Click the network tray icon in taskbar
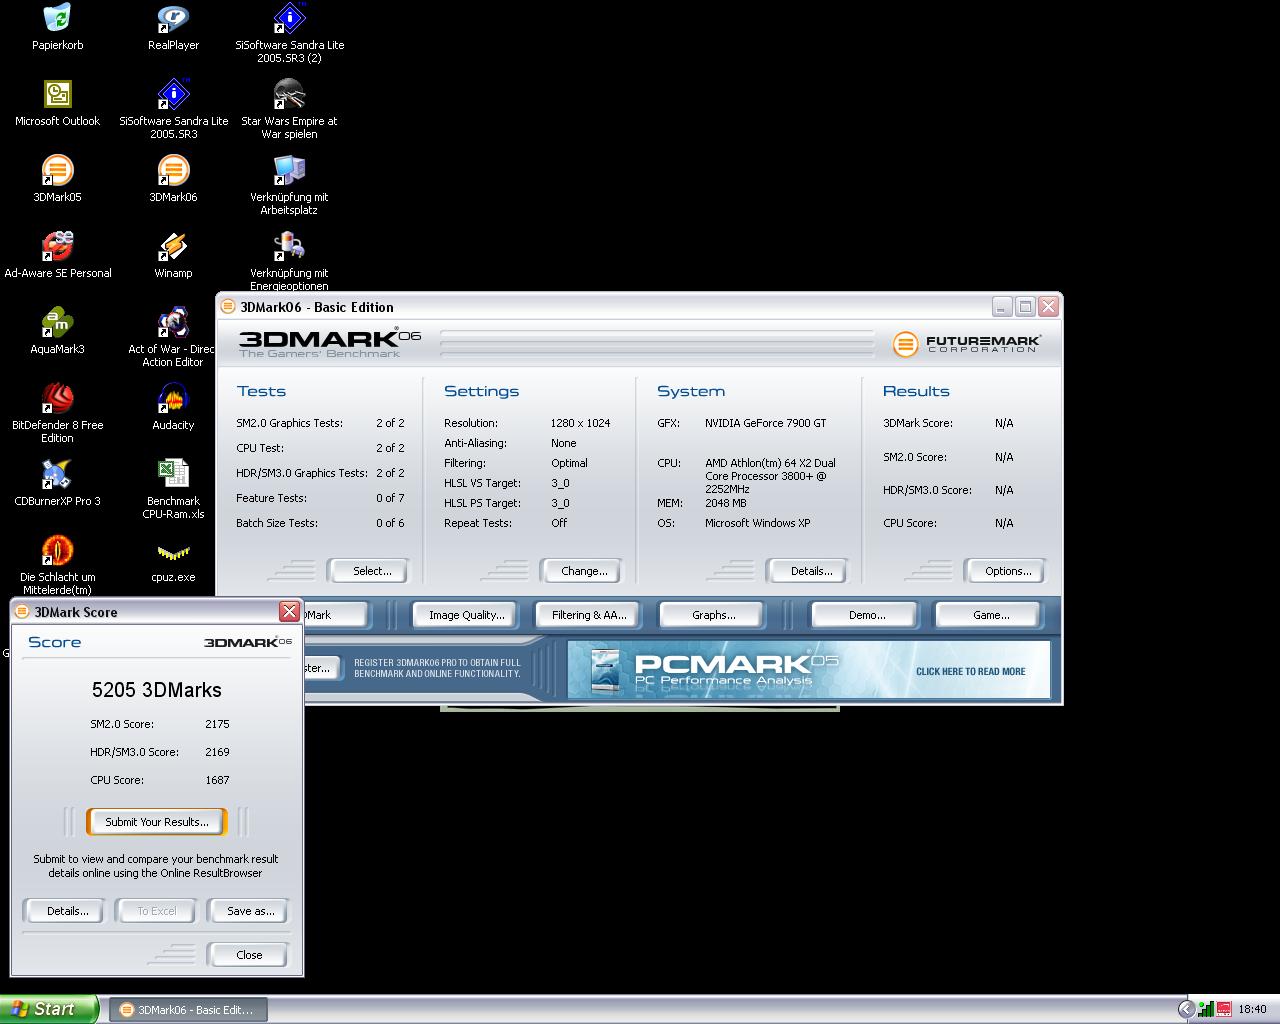Screen dimensions: 1280x1024 click(1206, 1009)
